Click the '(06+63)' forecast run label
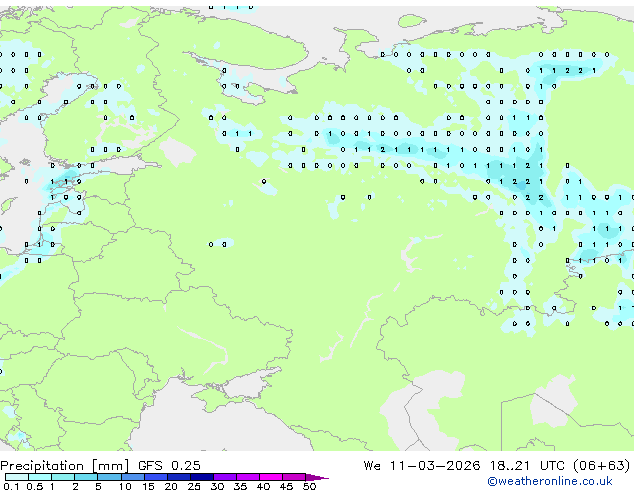Screen dimensions: 634x490 [602, 466]
